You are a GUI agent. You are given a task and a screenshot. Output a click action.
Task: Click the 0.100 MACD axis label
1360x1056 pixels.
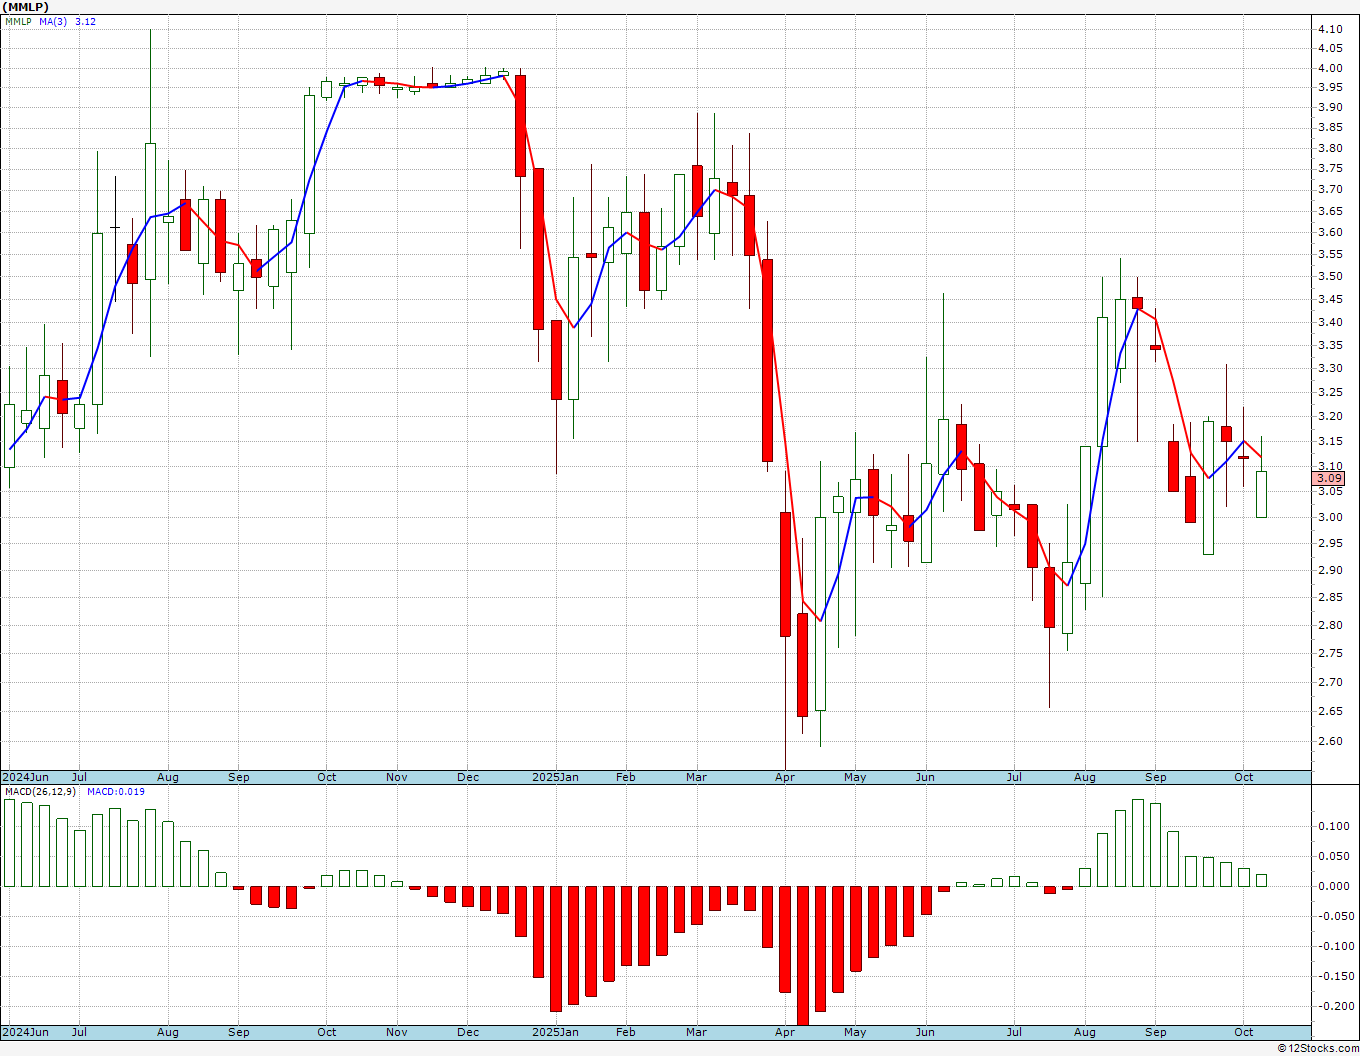click(1333, 826)
